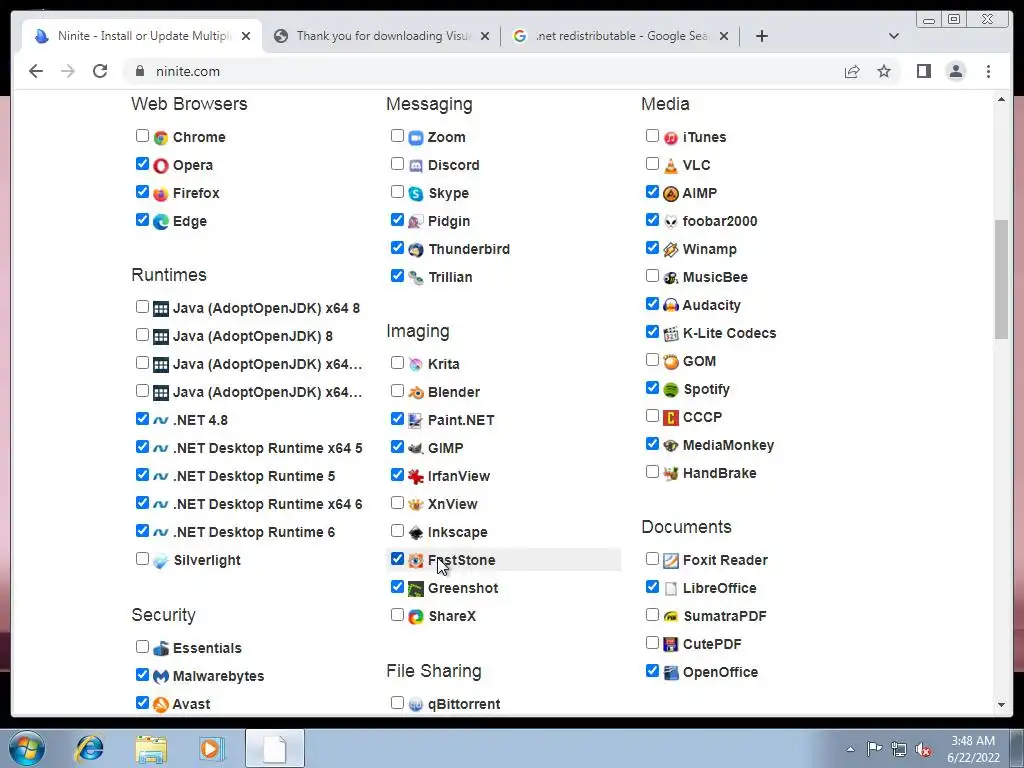The image size is (1024, 768).
Task: Click the AIMP icon
Action: tap(671, 194)
